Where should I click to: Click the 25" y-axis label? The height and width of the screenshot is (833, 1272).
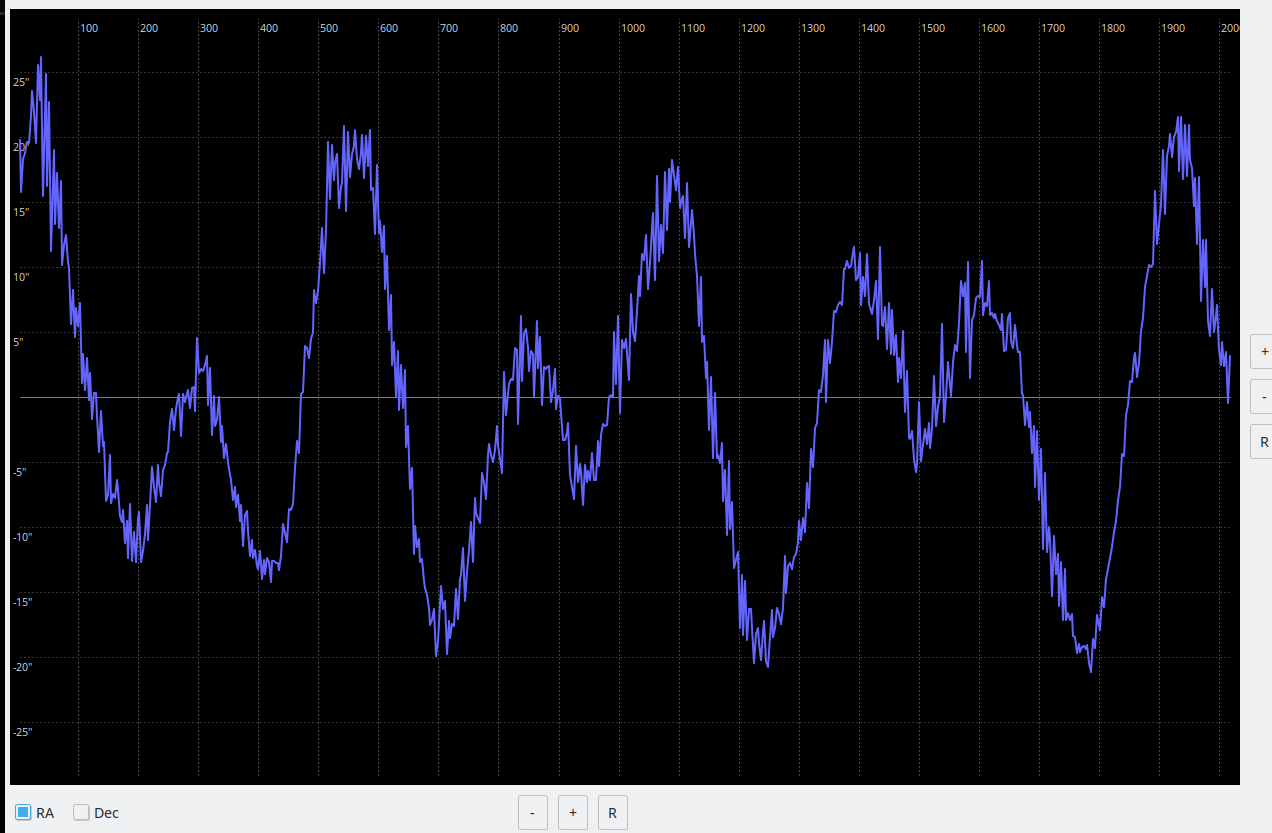point(21,82)
